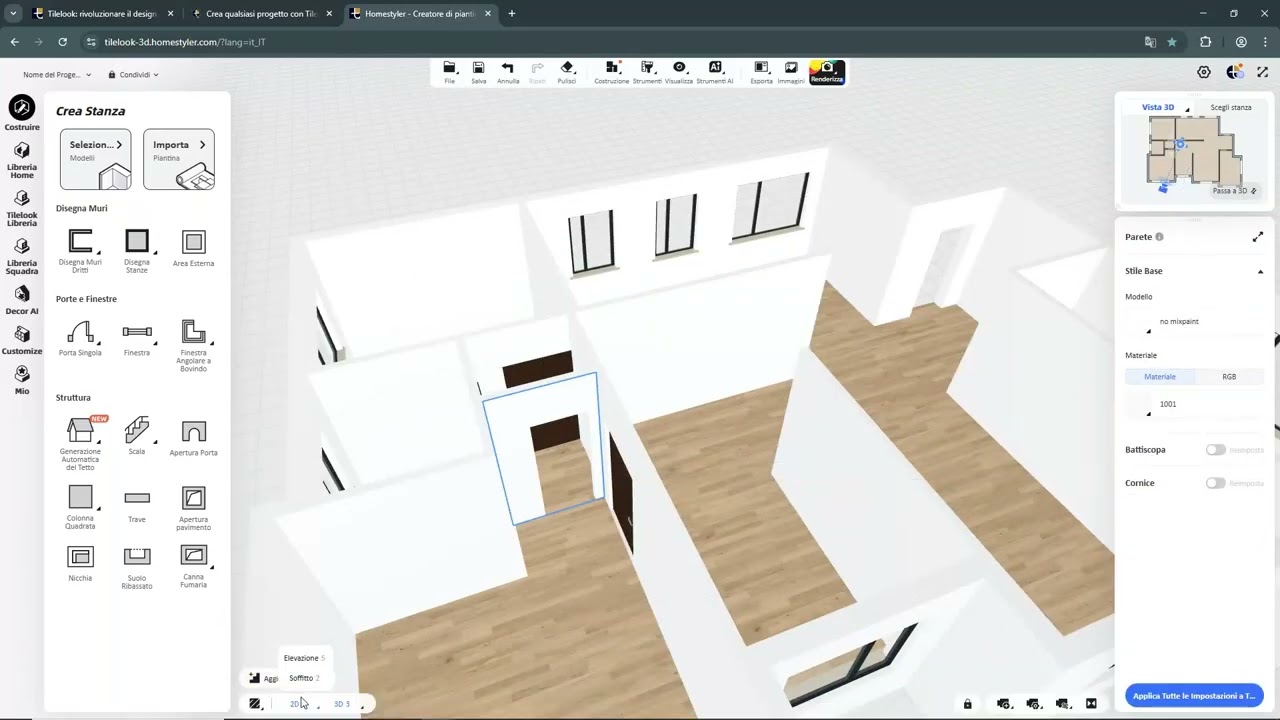Open Libreria Squadra in the sidebar
Viewport: 1280px width, 720px height.
(22, 256)
